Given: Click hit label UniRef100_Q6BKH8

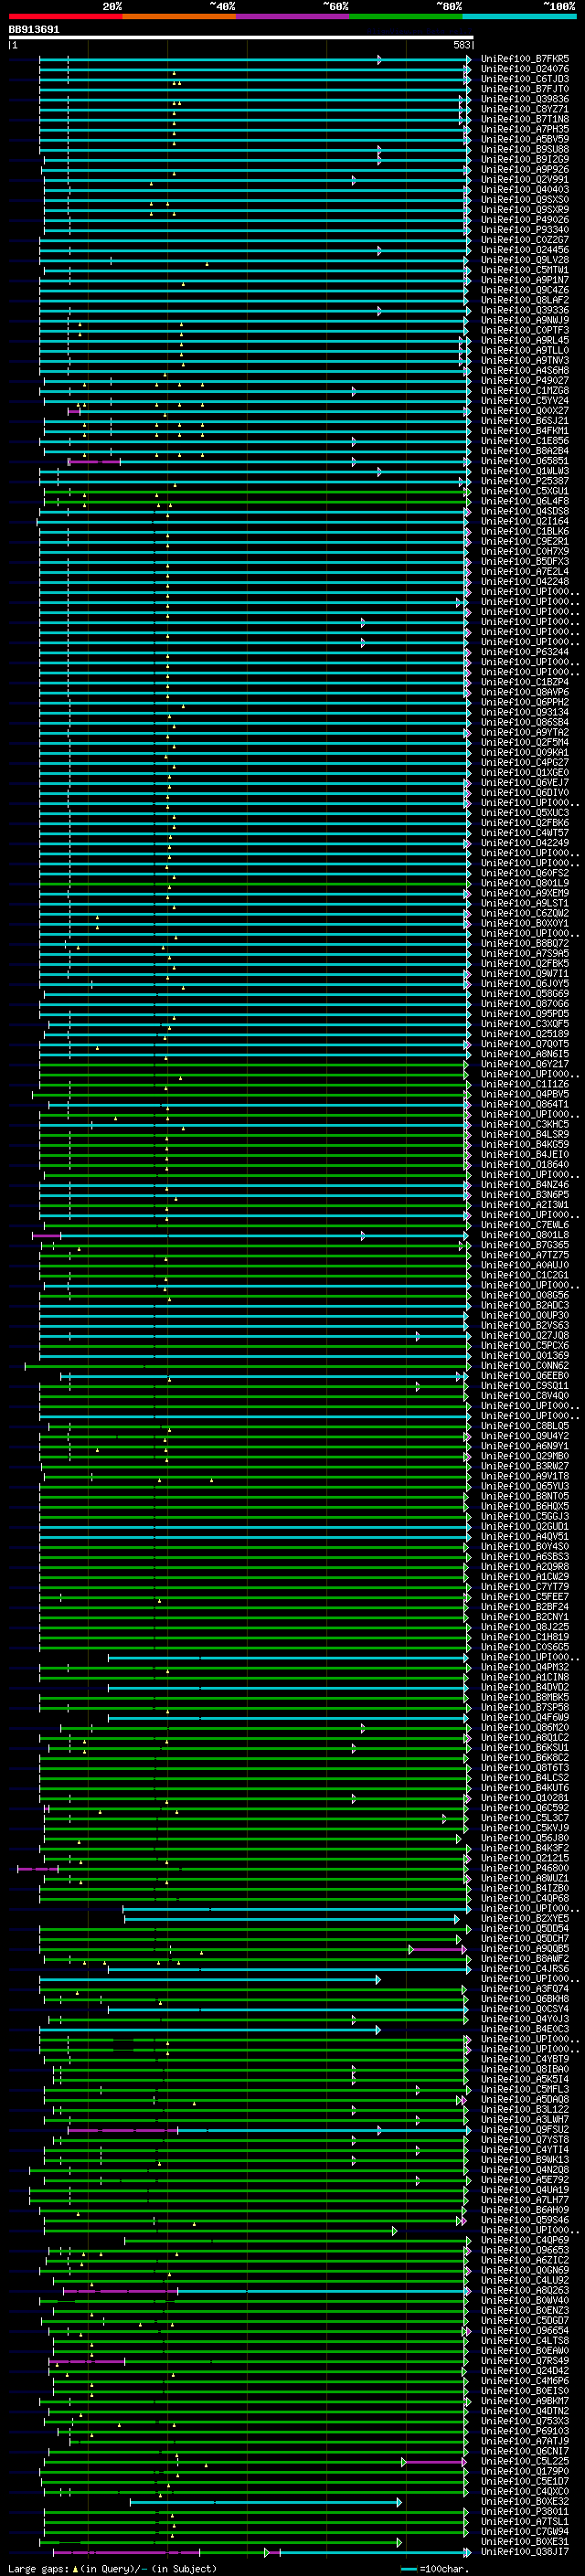Looking at the screenshot, I should point(525,1998).
